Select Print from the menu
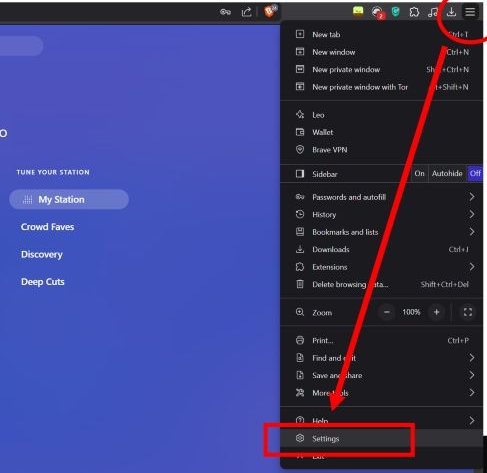487x473 pixels. (x=381, y=340)
